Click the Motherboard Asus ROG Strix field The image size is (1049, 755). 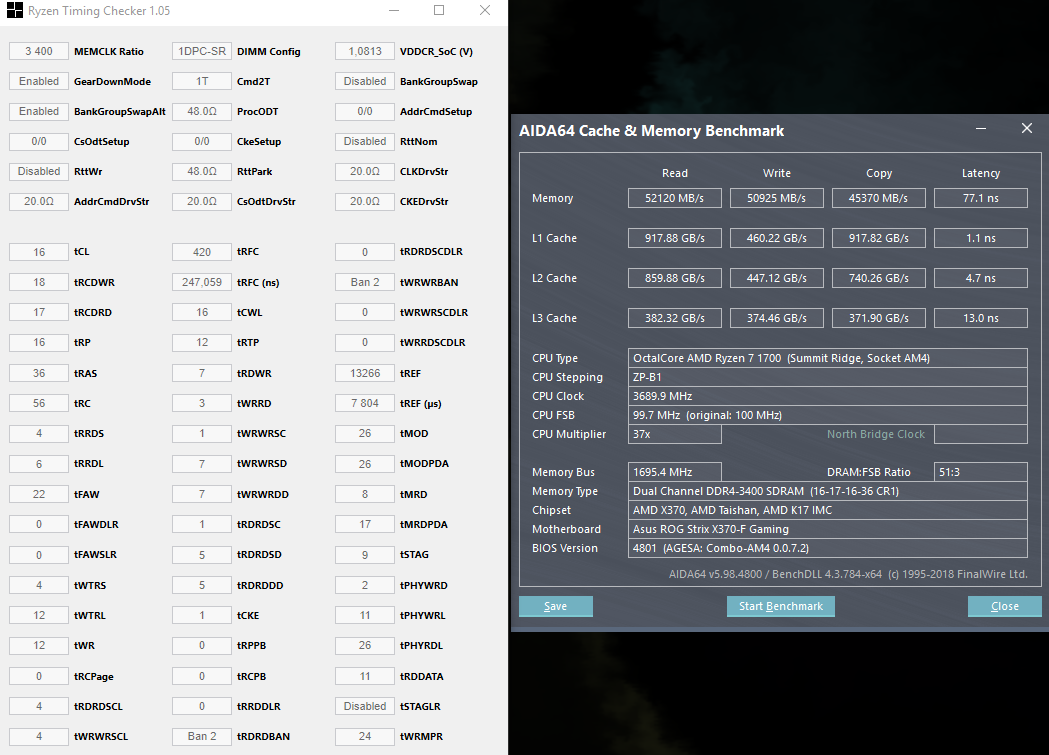[828, 529]
